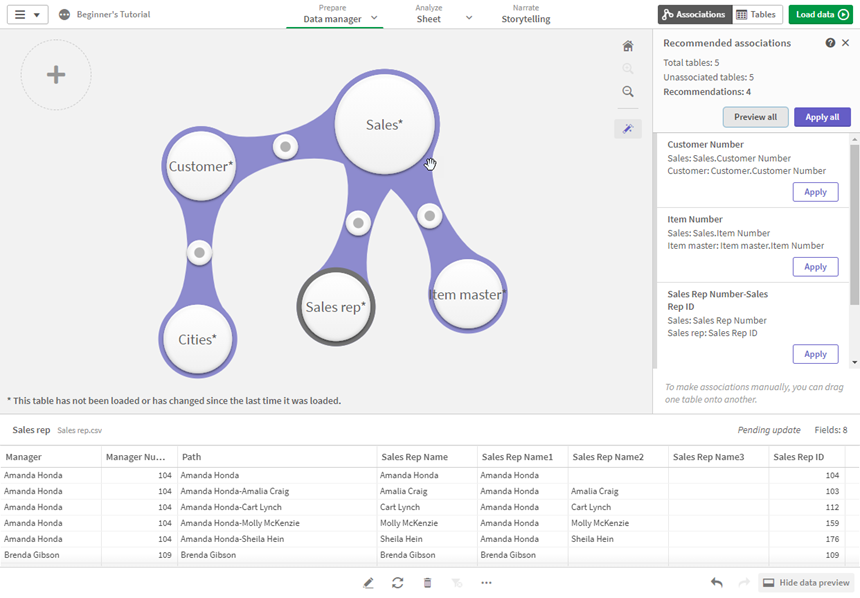Image resolution: width=860 pixels, height=598 pixels.
Task: Open the hamburger navigation menu dropdown
Action: point(27,15)
